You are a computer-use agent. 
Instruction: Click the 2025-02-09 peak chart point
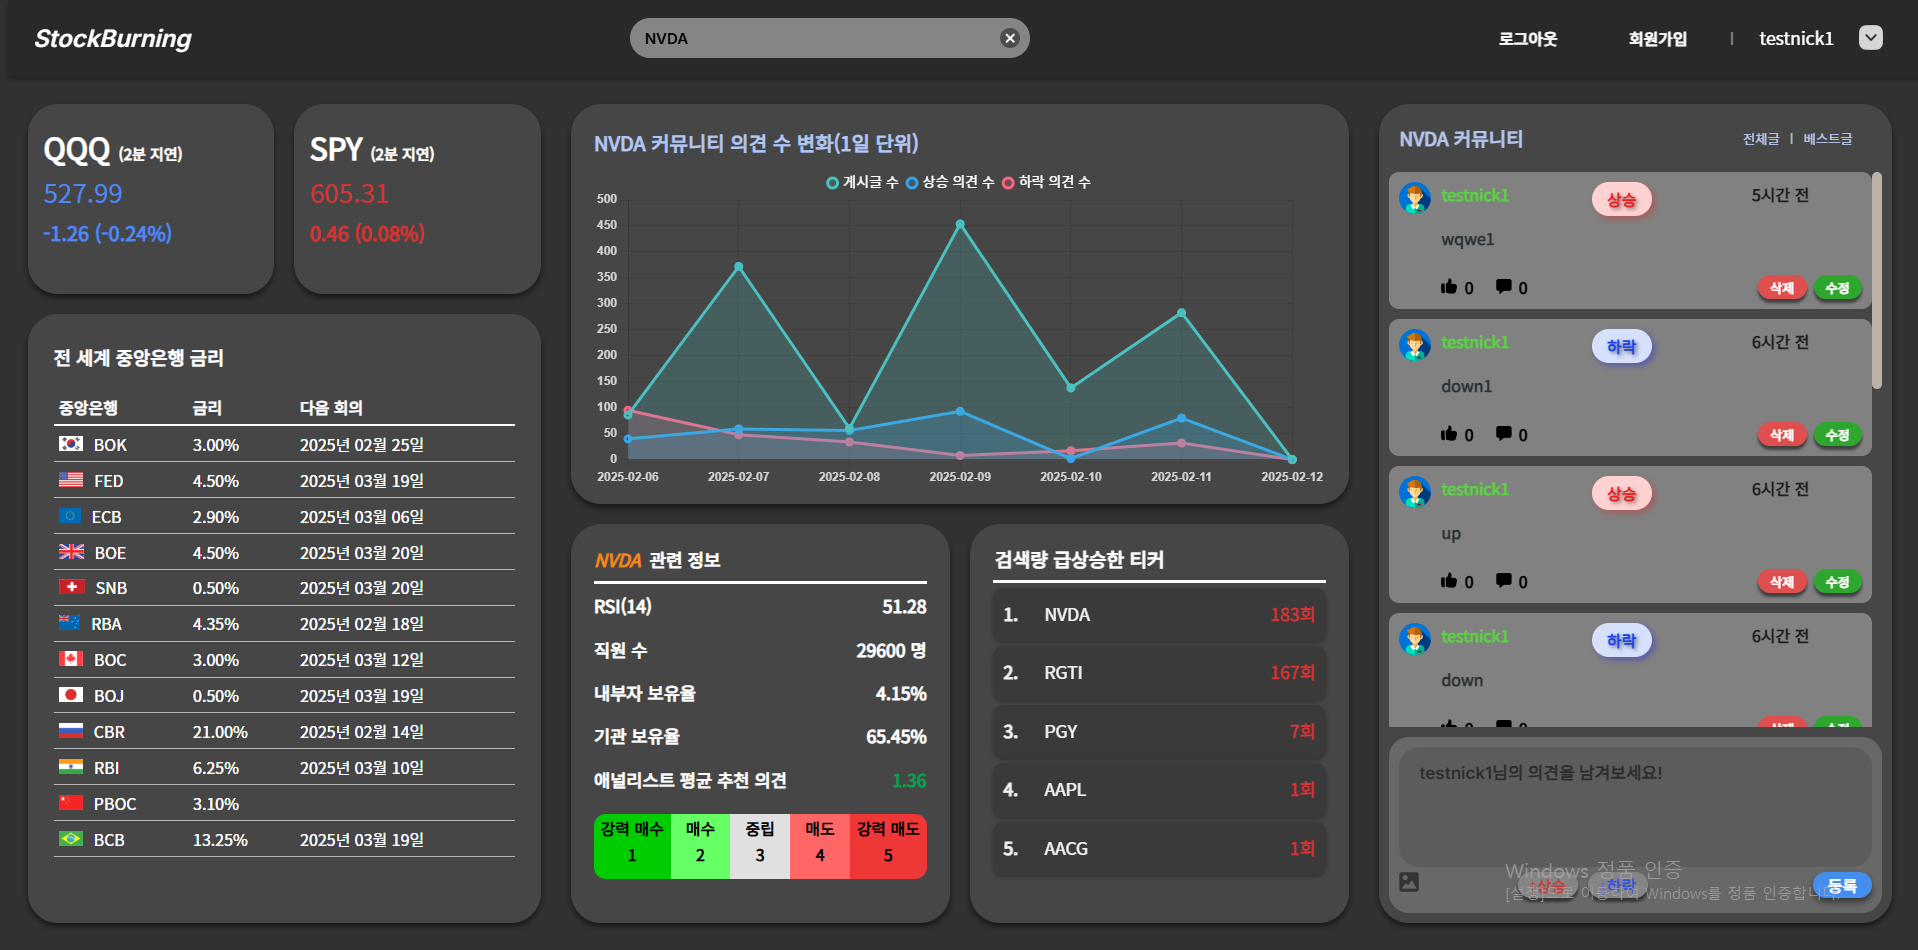(960, 225)
